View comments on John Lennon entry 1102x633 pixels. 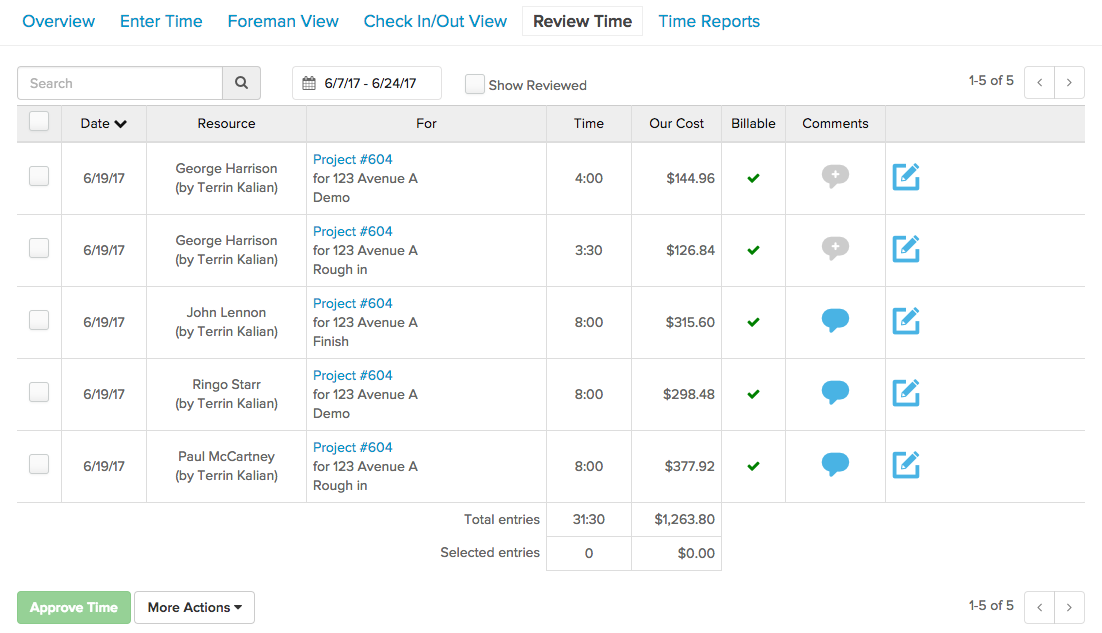point(835,321)
